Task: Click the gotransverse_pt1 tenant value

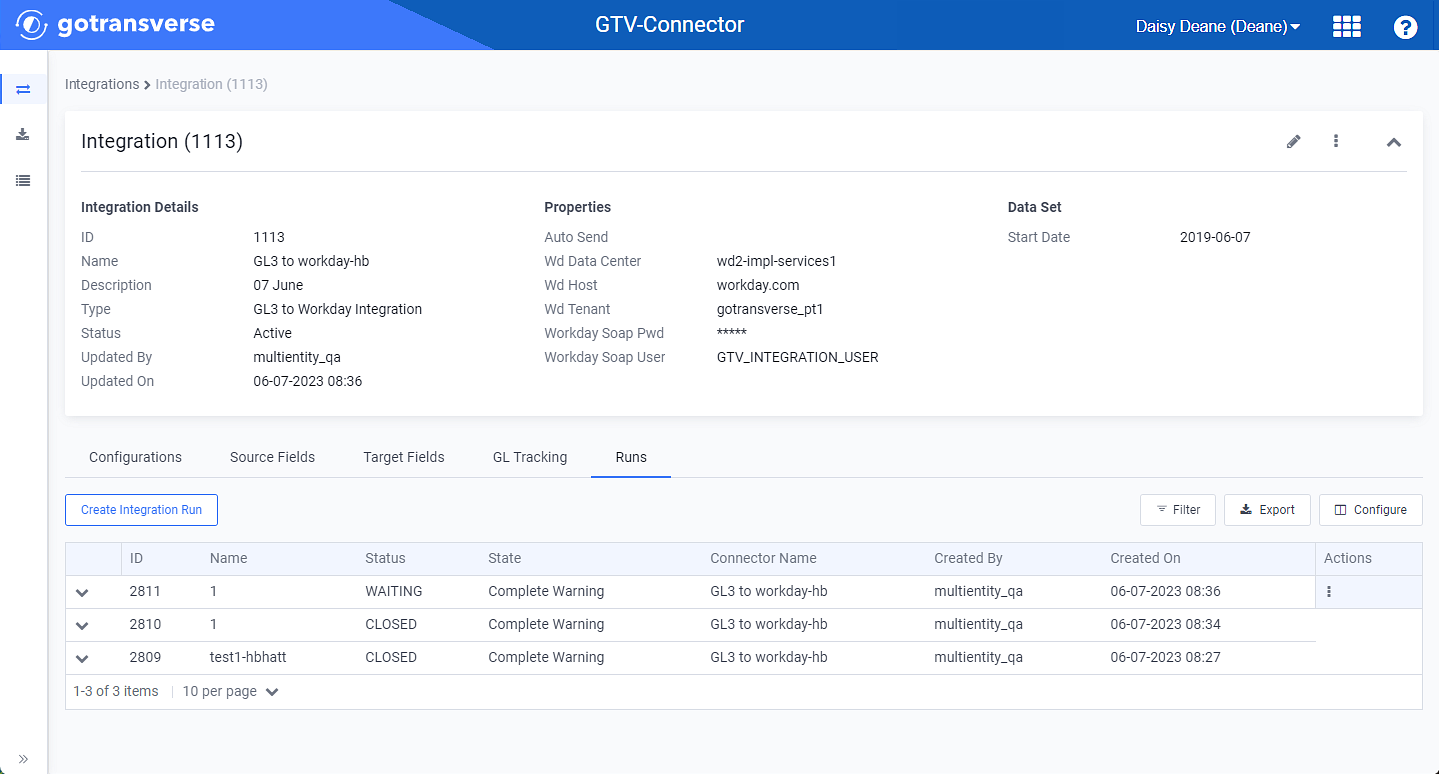Action: coord(770,309)
